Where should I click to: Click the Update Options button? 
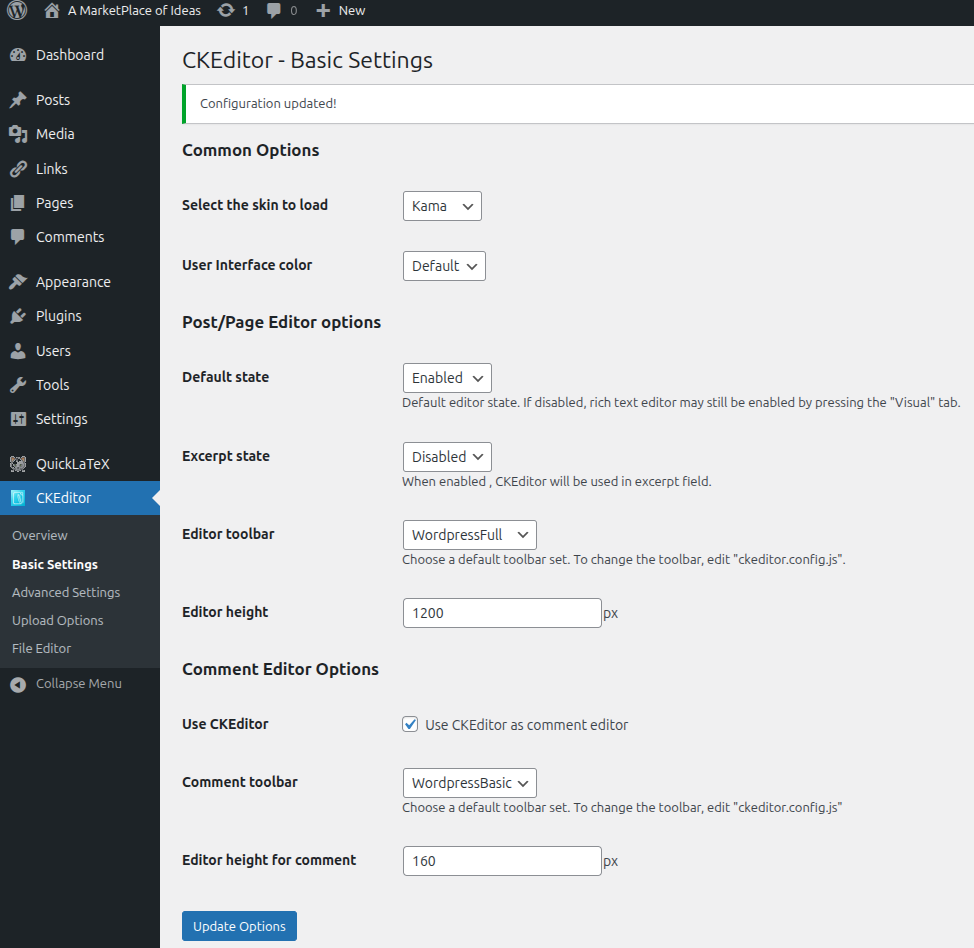pyautogui.click(x=239, y=926)
